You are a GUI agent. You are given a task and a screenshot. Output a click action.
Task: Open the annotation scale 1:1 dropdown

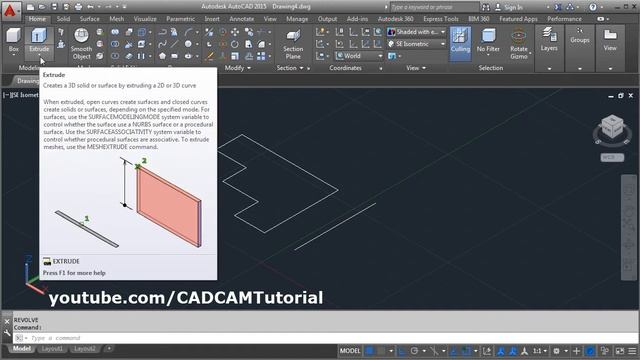[x=540, y=351]
